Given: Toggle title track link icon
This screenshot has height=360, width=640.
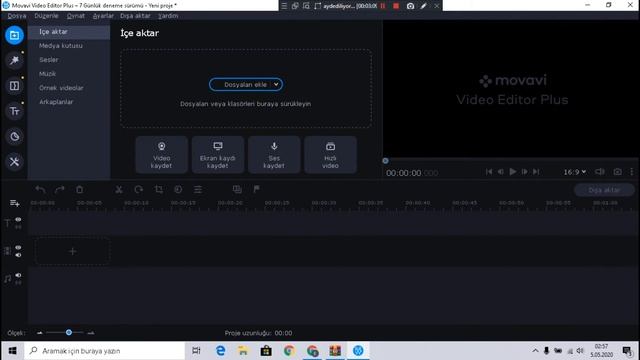Looking at the screenshot, I should click(x=18, y=227).
